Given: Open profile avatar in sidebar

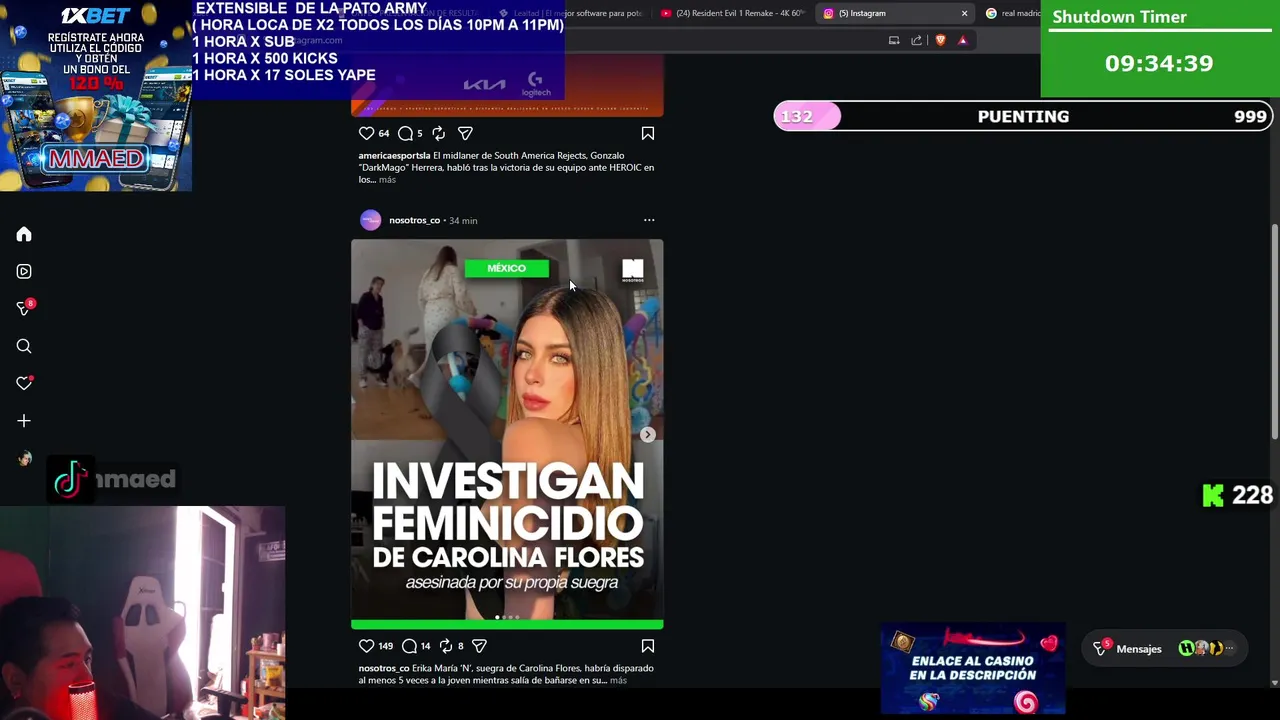Looking at the screenshot, I should (x=24, y=459).
